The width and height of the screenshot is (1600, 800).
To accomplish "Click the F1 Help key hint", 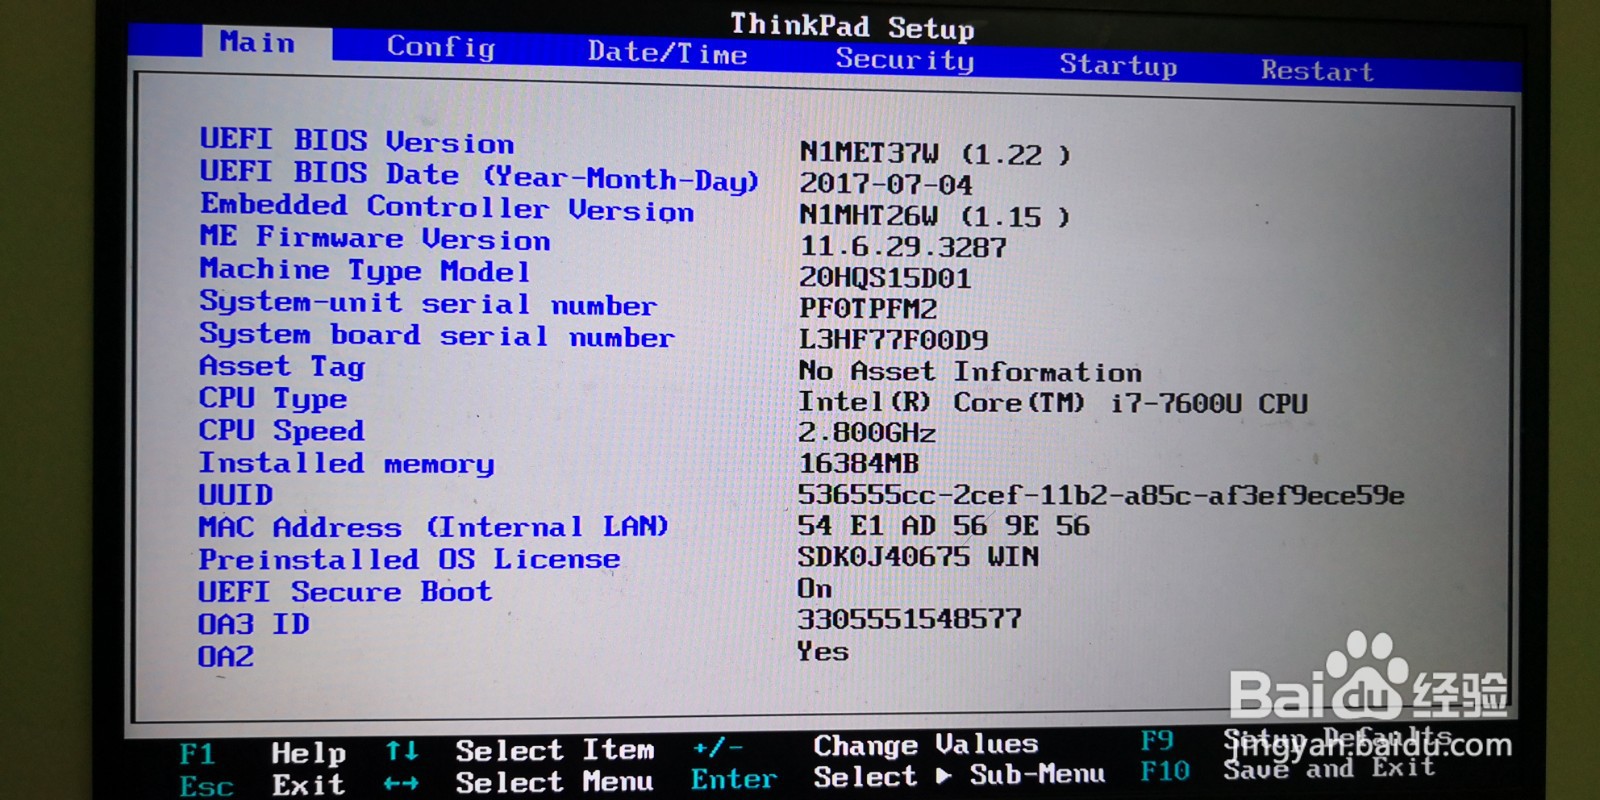I will pos(263,753).
